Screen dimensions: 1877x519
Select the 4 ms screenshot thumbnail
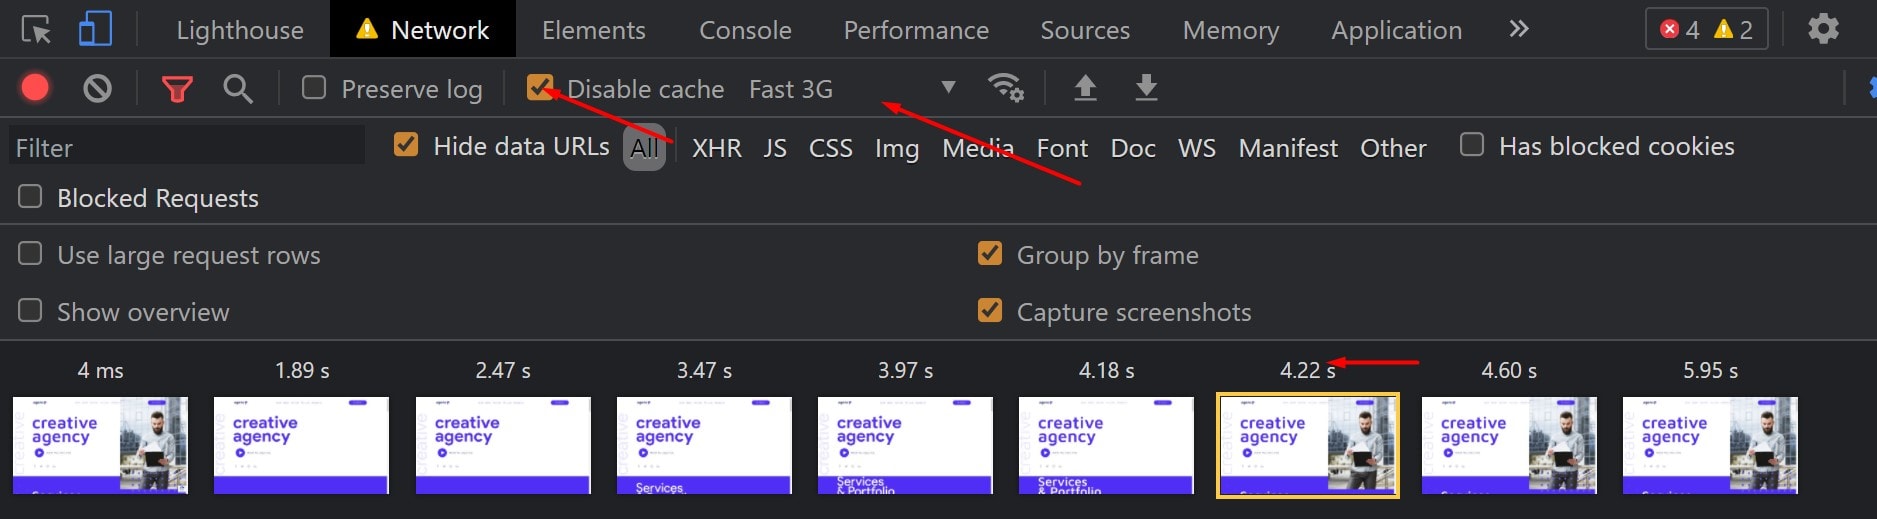click(x=100, y=445)
